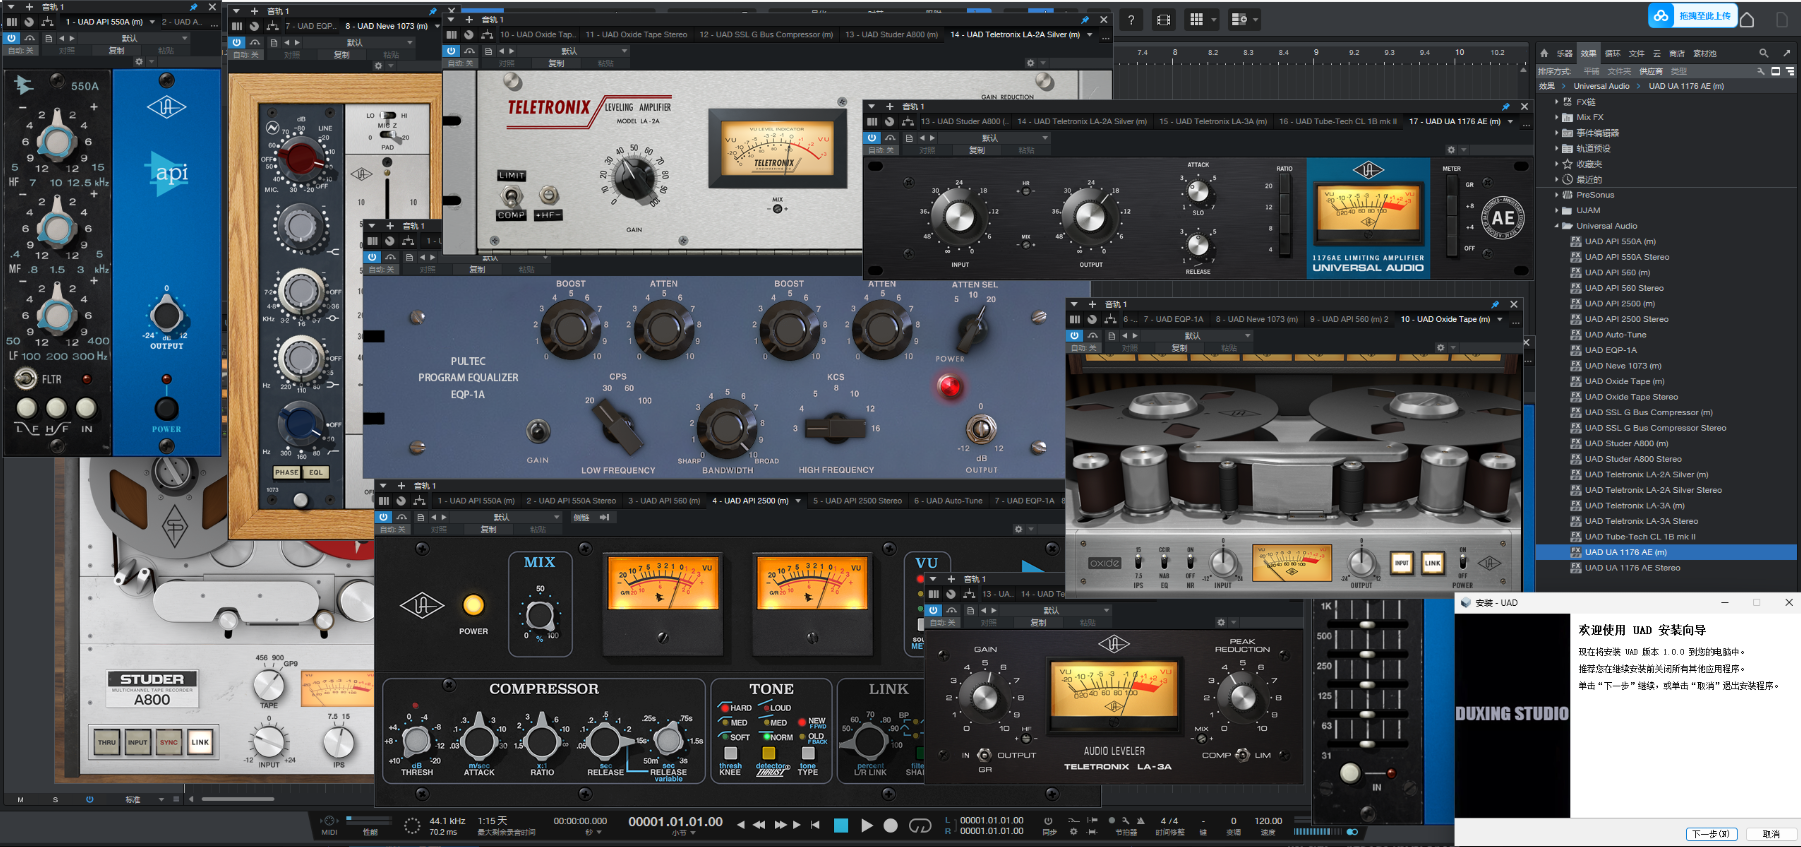Image resolution: width=1801 pixels, height=847 pixels.
Task: Click the bars icon in Teletronix LA-2A header
Action: [452, 35]
